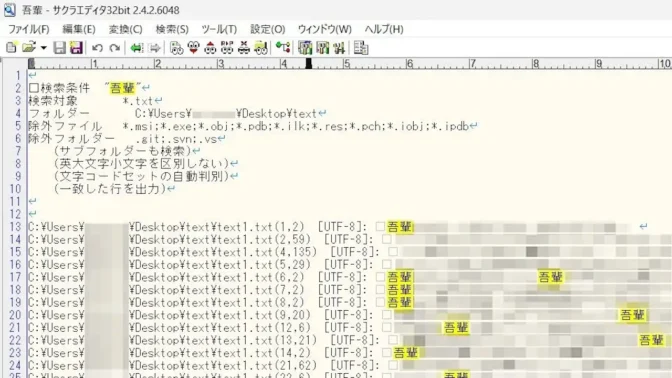Click the フォルダー path line
The width and height of the screenshot is (672, 378).
[x=177, y=114]
